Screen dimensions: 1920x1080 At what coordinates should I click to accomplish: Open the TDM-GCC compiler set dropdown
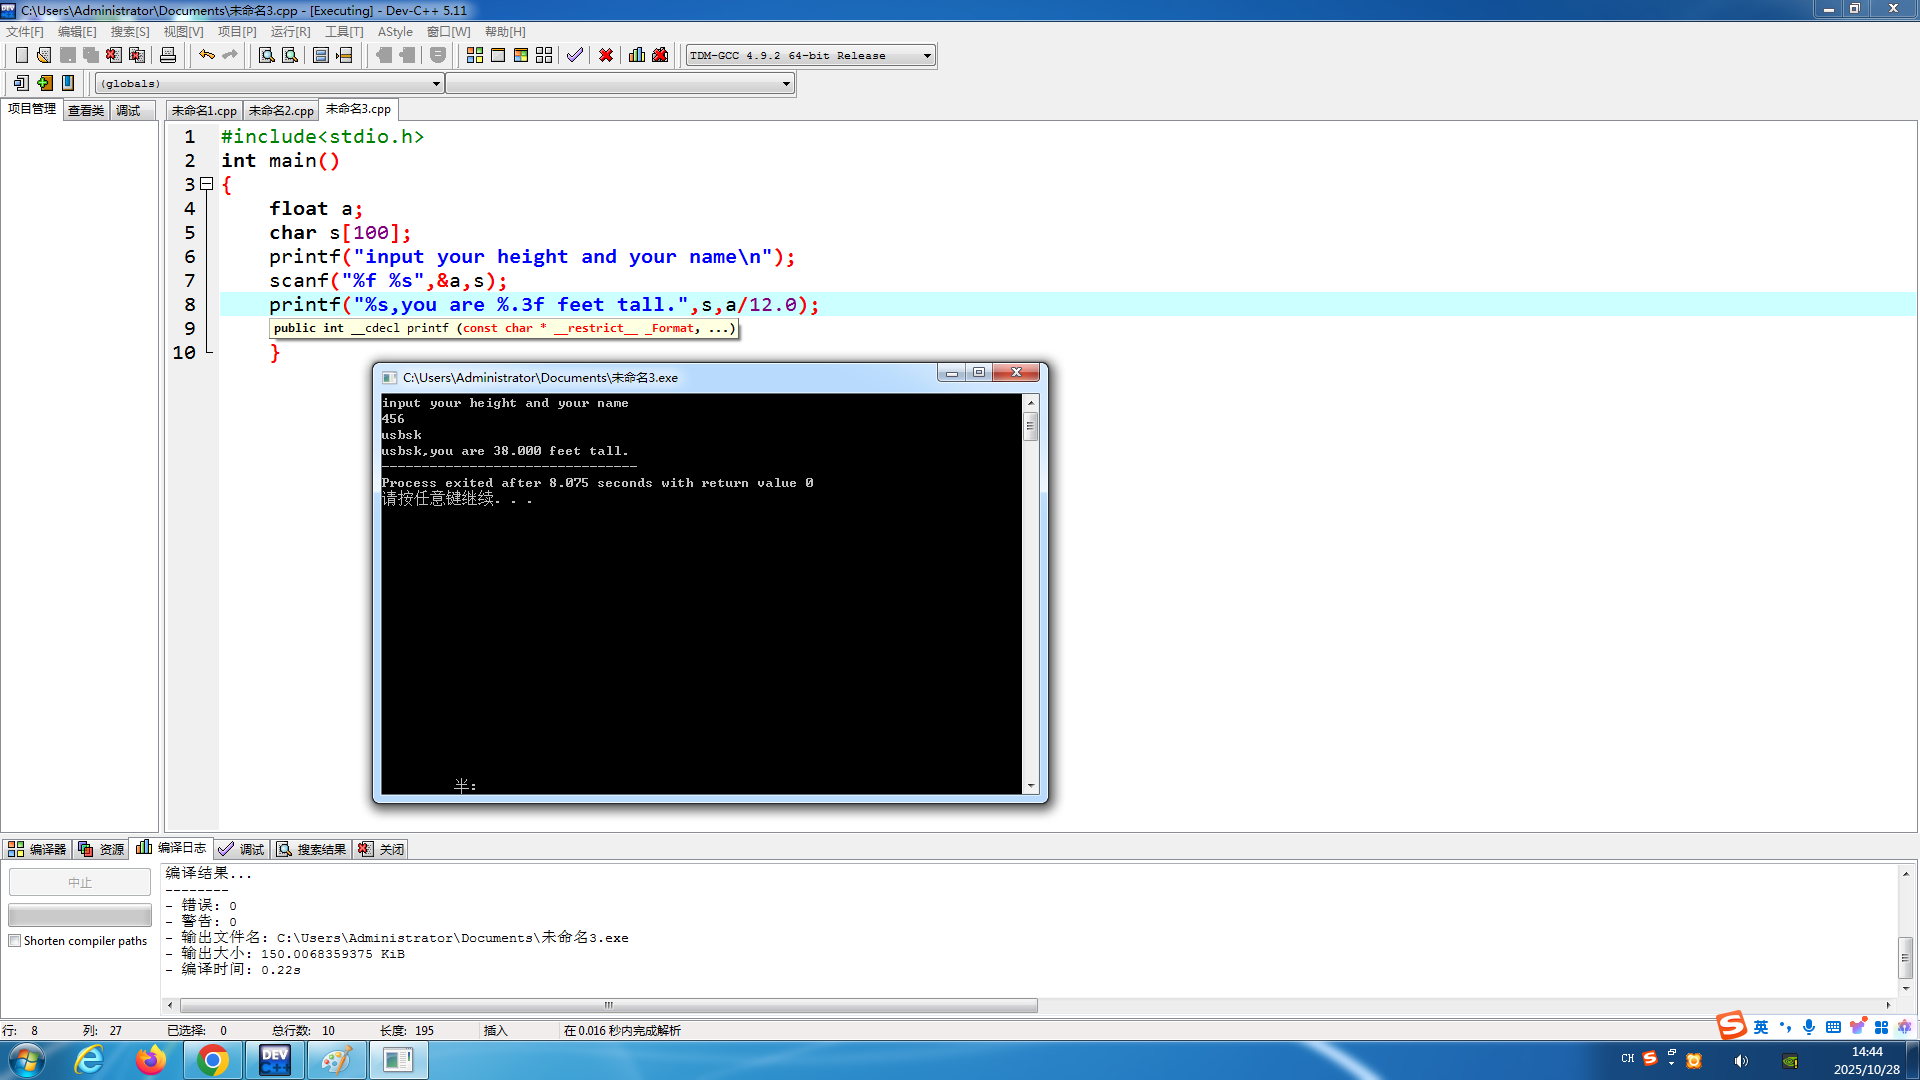[927, 56]
